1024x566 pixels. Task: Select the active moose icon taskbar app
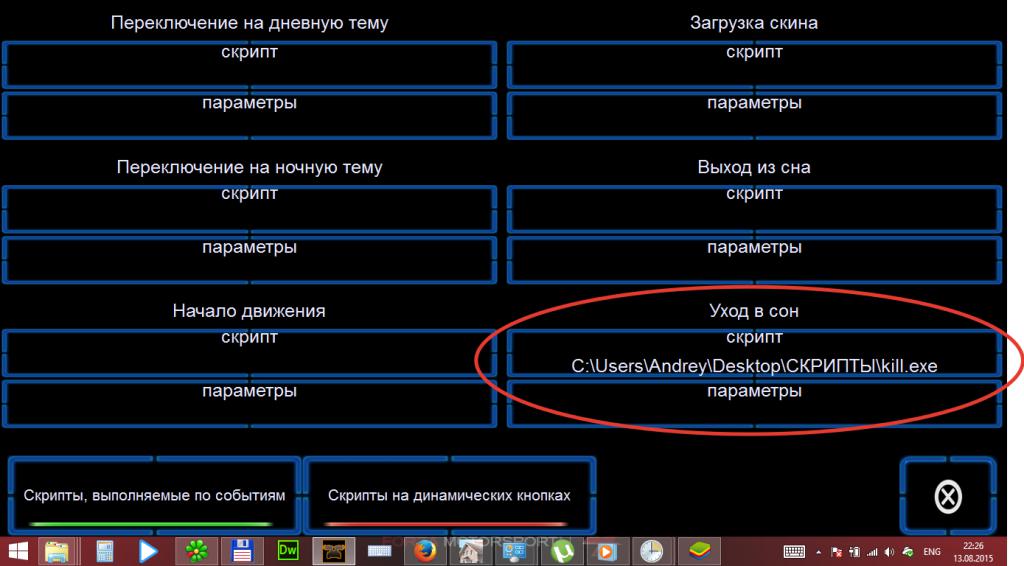click(x=334, y=552)
